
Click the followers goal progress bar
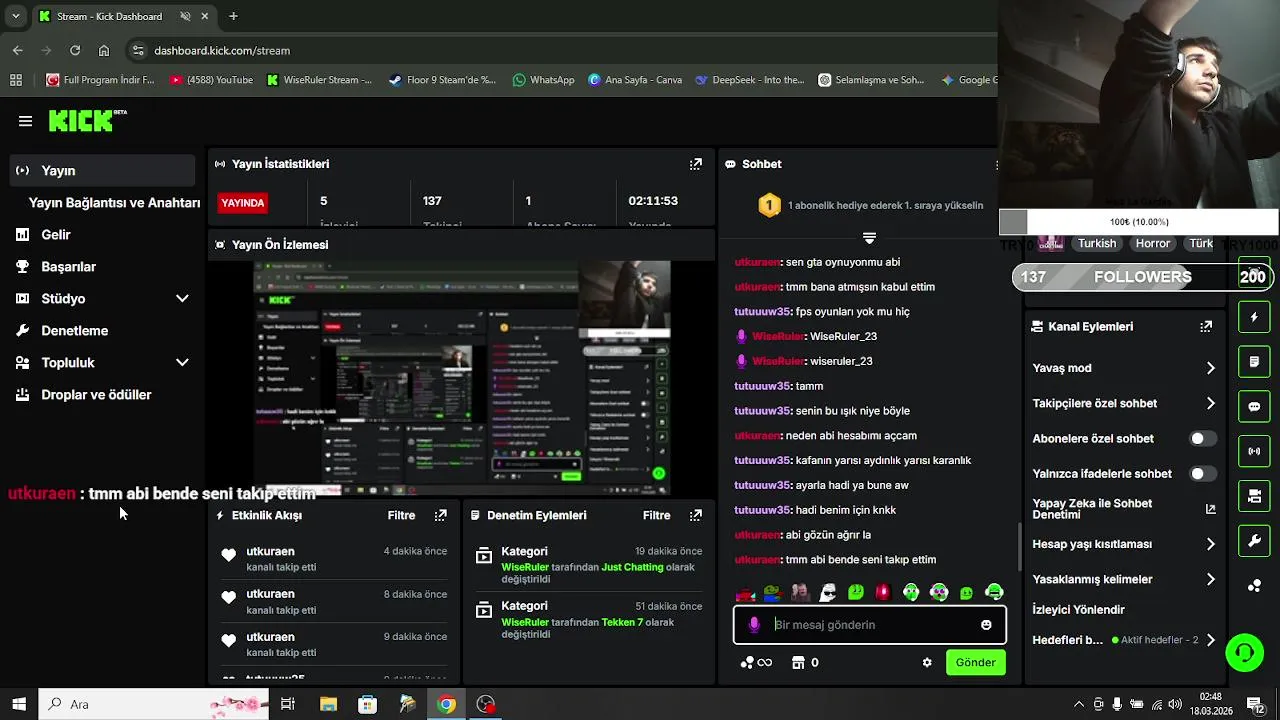(1141, 277)
